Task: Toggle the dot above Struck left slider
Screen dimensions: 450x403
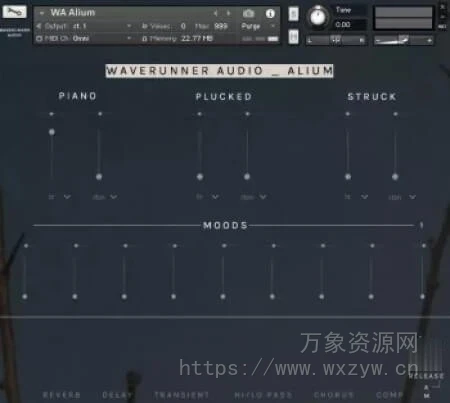Action: pos(348,114)
